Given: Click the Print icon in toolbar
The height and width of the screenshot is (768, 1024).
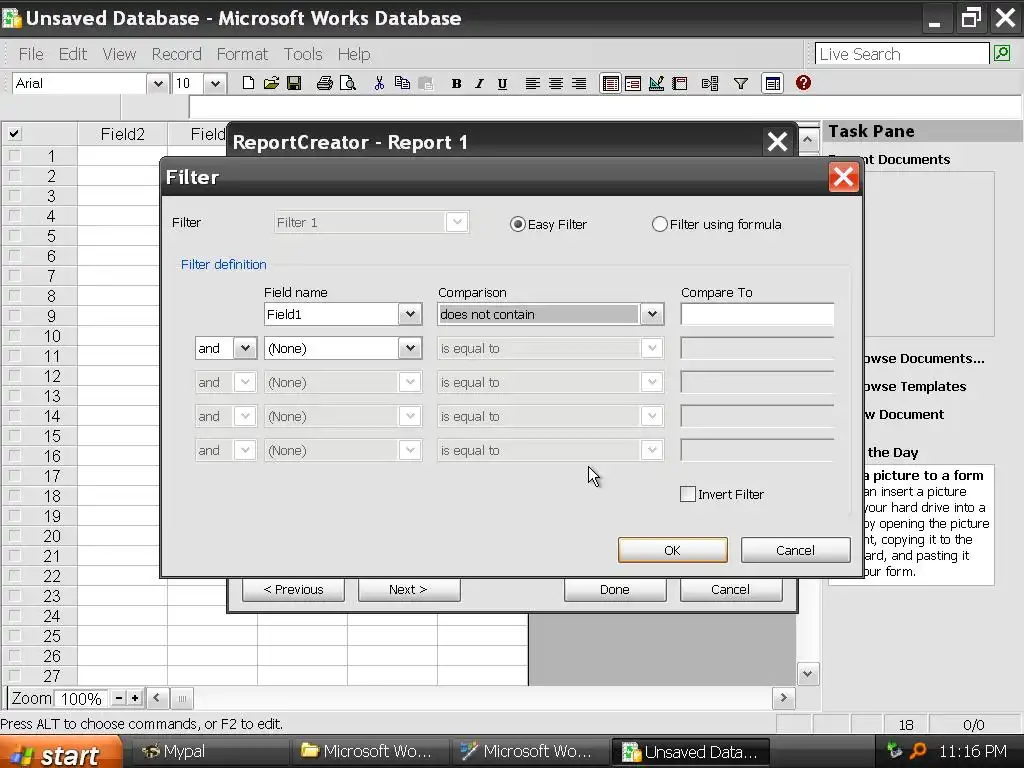Looking at the screenshot, I should point(325,83).
